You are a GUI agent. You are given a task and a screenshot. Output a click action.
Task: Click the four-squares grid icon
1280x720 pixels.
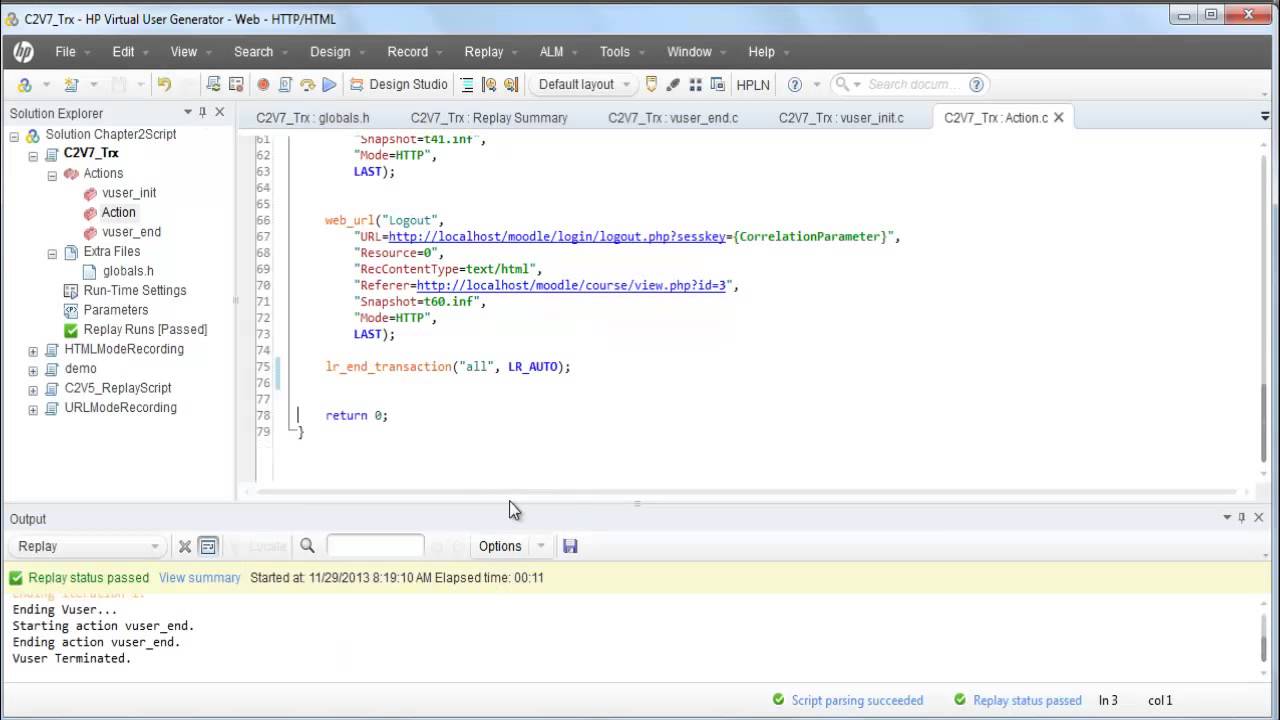coord(696,85)
